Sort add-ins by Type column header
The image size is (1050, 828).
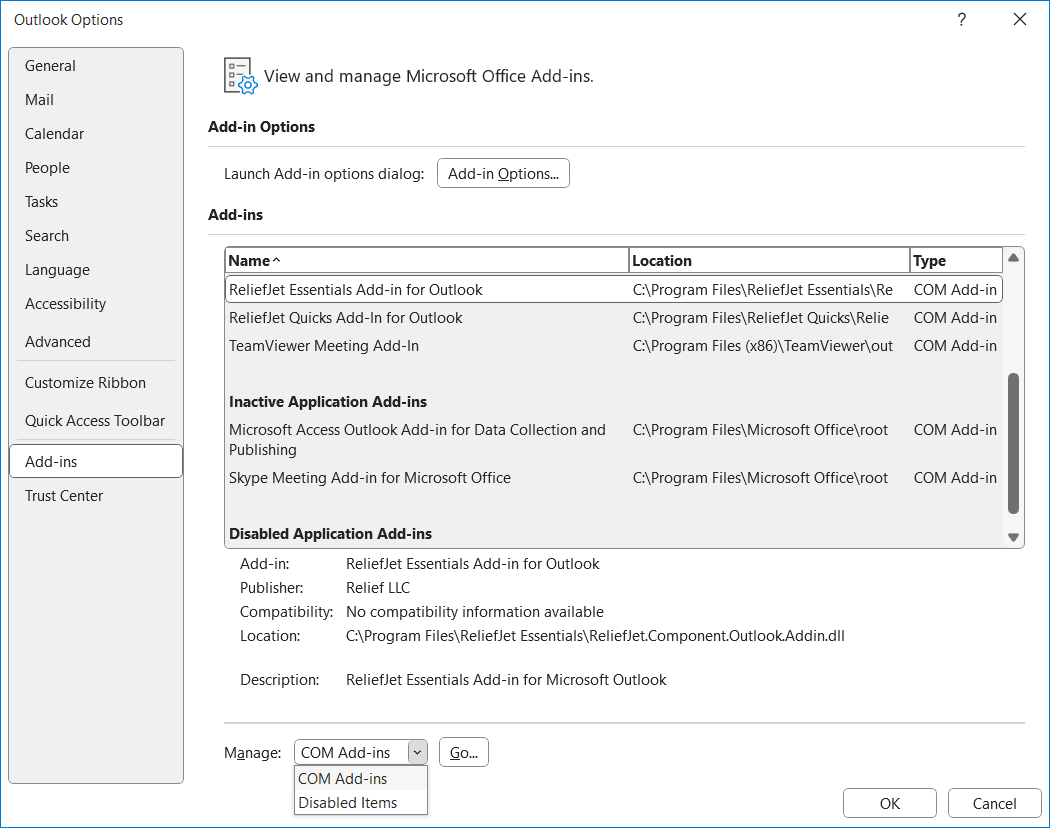click(956, 261)
